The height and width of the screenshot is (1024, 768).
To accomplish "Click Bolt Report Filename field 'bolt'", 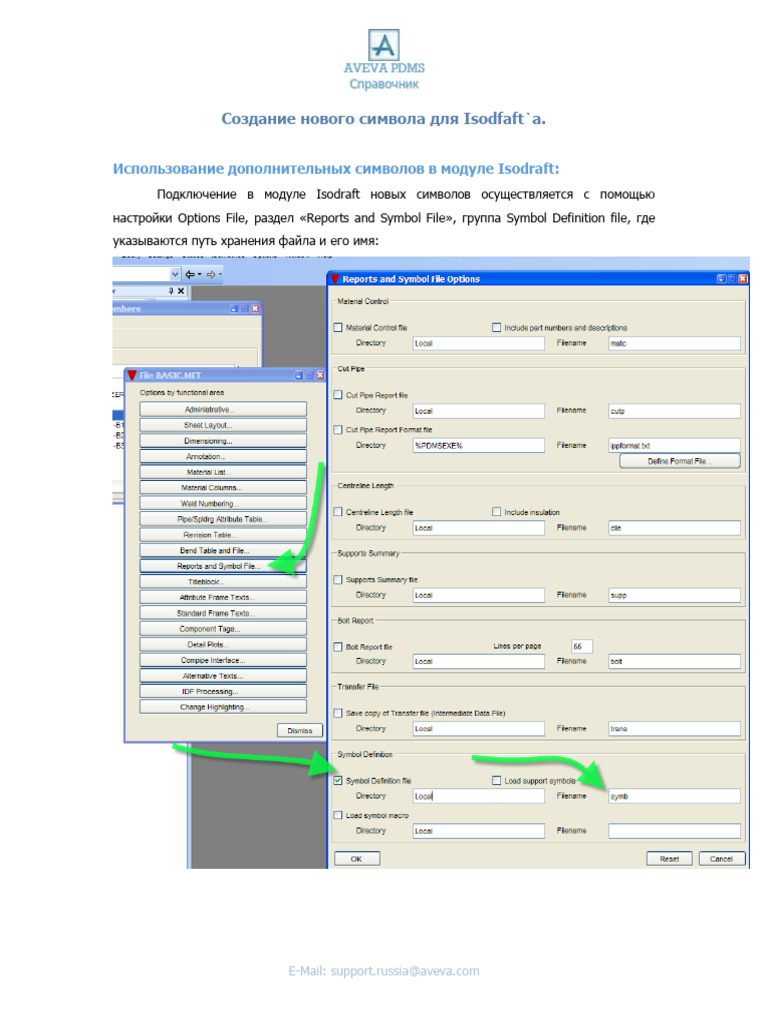I will tap(675, 662).
